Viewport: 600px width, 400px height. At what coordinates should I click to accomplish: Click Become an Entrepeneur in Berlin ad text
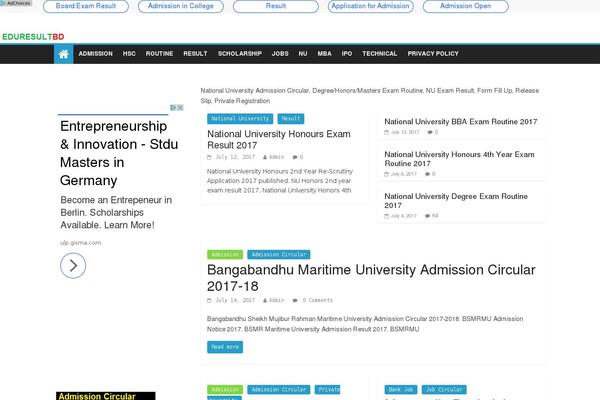[x=116, y=212]
